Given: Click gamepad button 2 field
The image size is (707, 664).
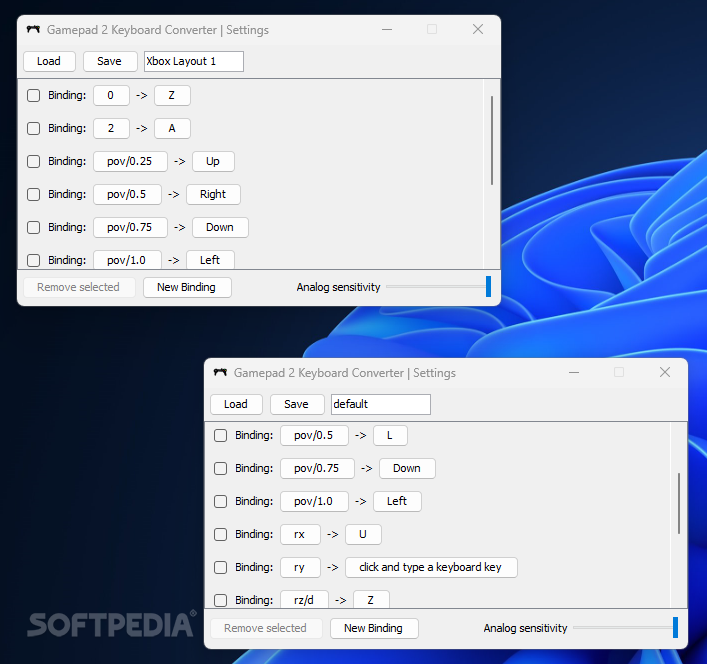Looking at the screenshot, I should pyautogui.click(x=111, y=128).
